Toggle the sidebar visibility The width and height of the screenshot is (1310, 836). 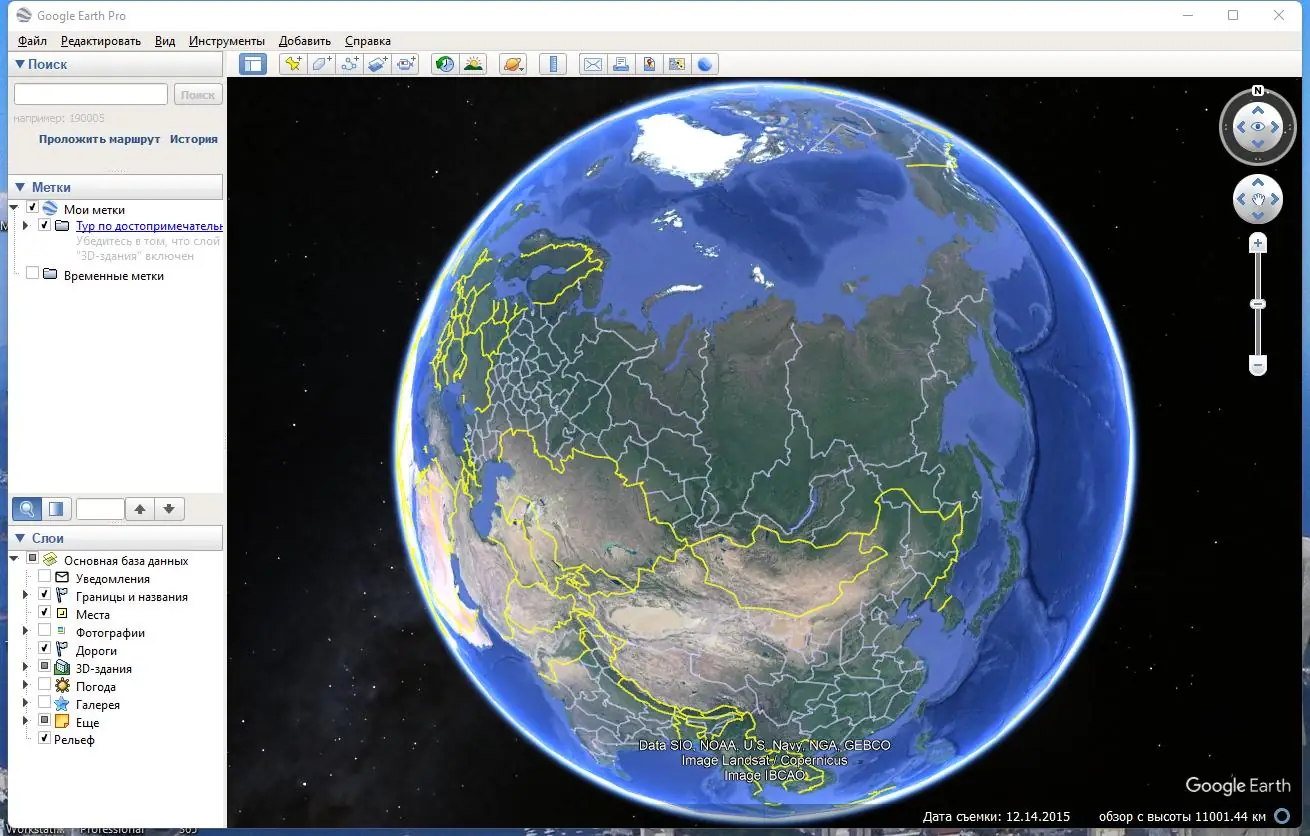[x=252, y=63]
